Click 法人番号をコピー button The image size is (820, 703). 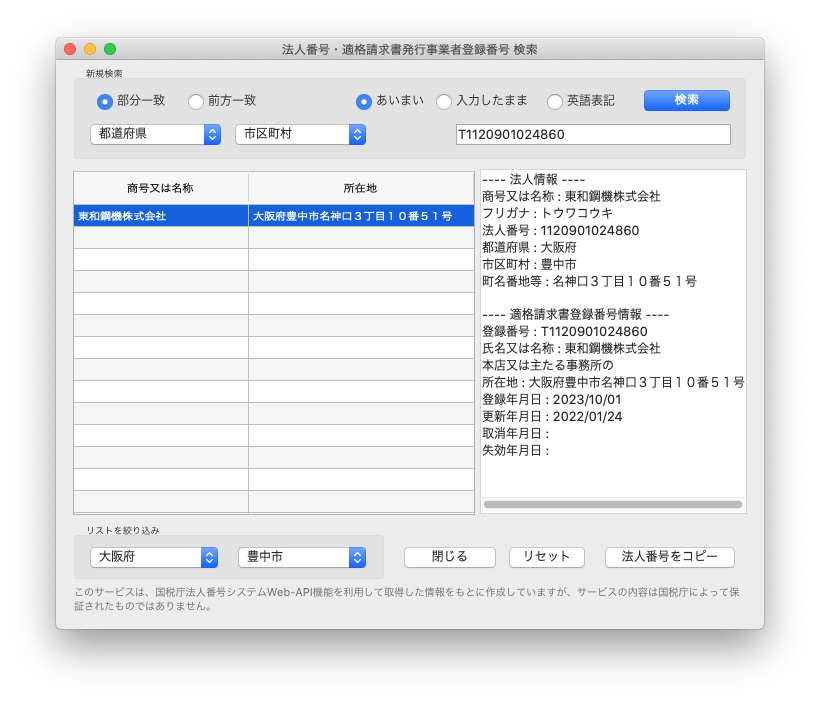tap(669, 557)
